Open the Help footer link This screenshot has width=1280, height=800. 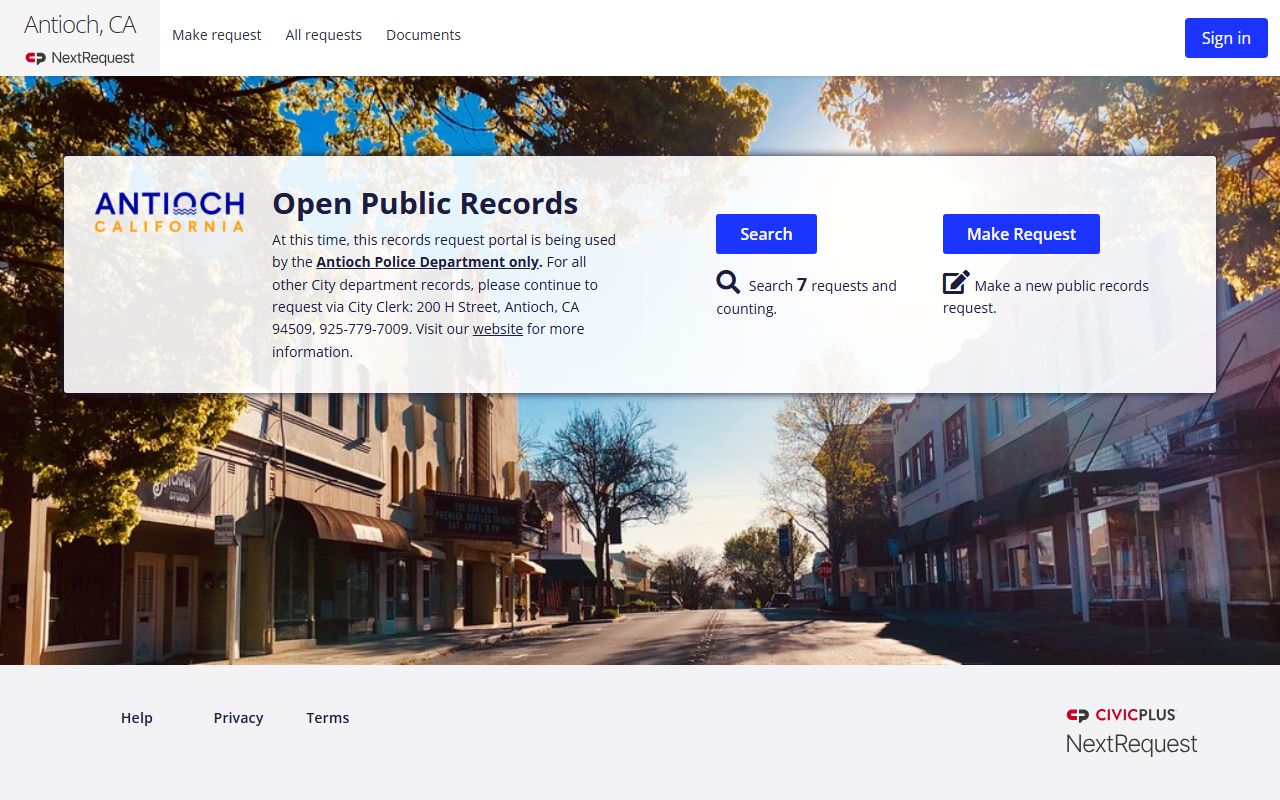[137, 718]
